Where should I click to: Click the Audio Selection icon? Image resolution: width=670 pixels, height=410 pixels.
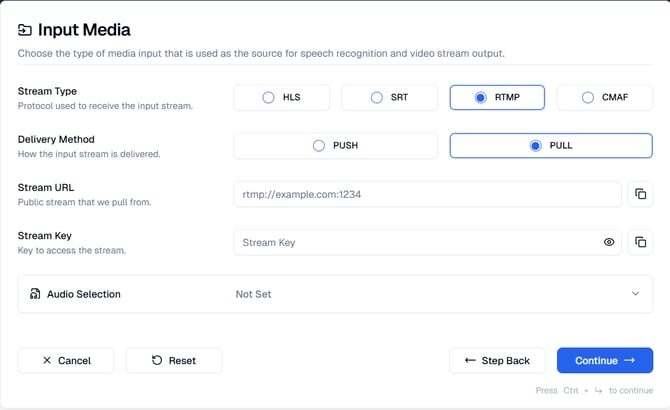[36, 294]
